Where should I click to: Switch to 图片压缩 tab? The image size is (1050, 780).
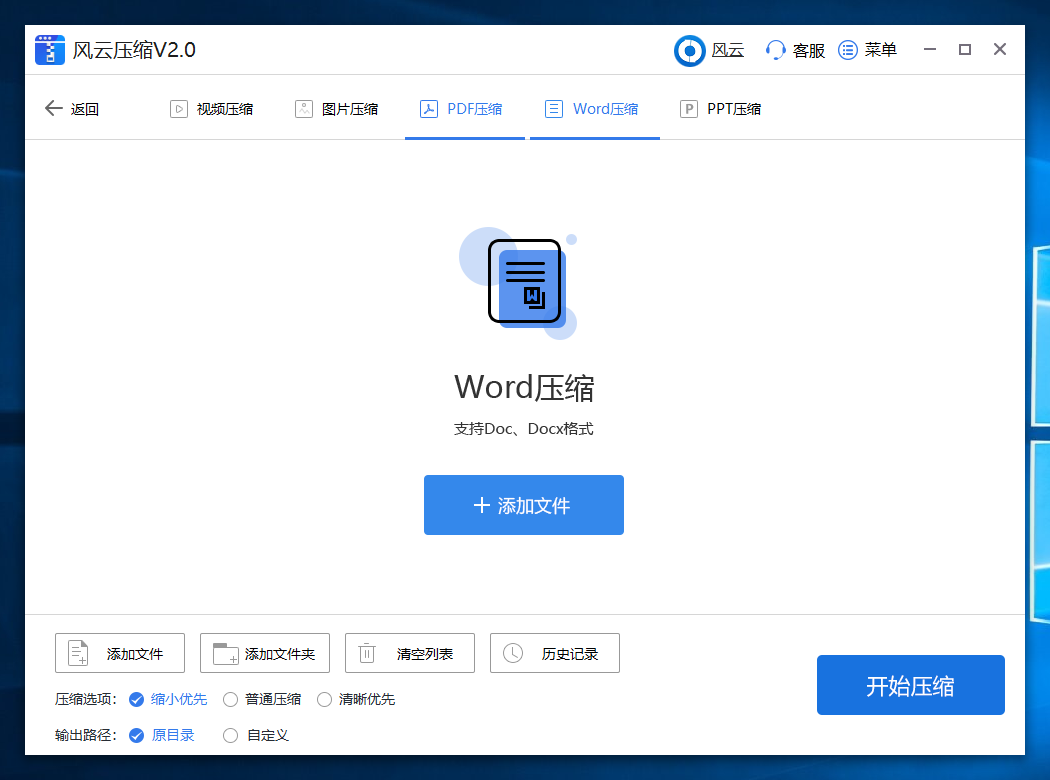click(337, 109)
